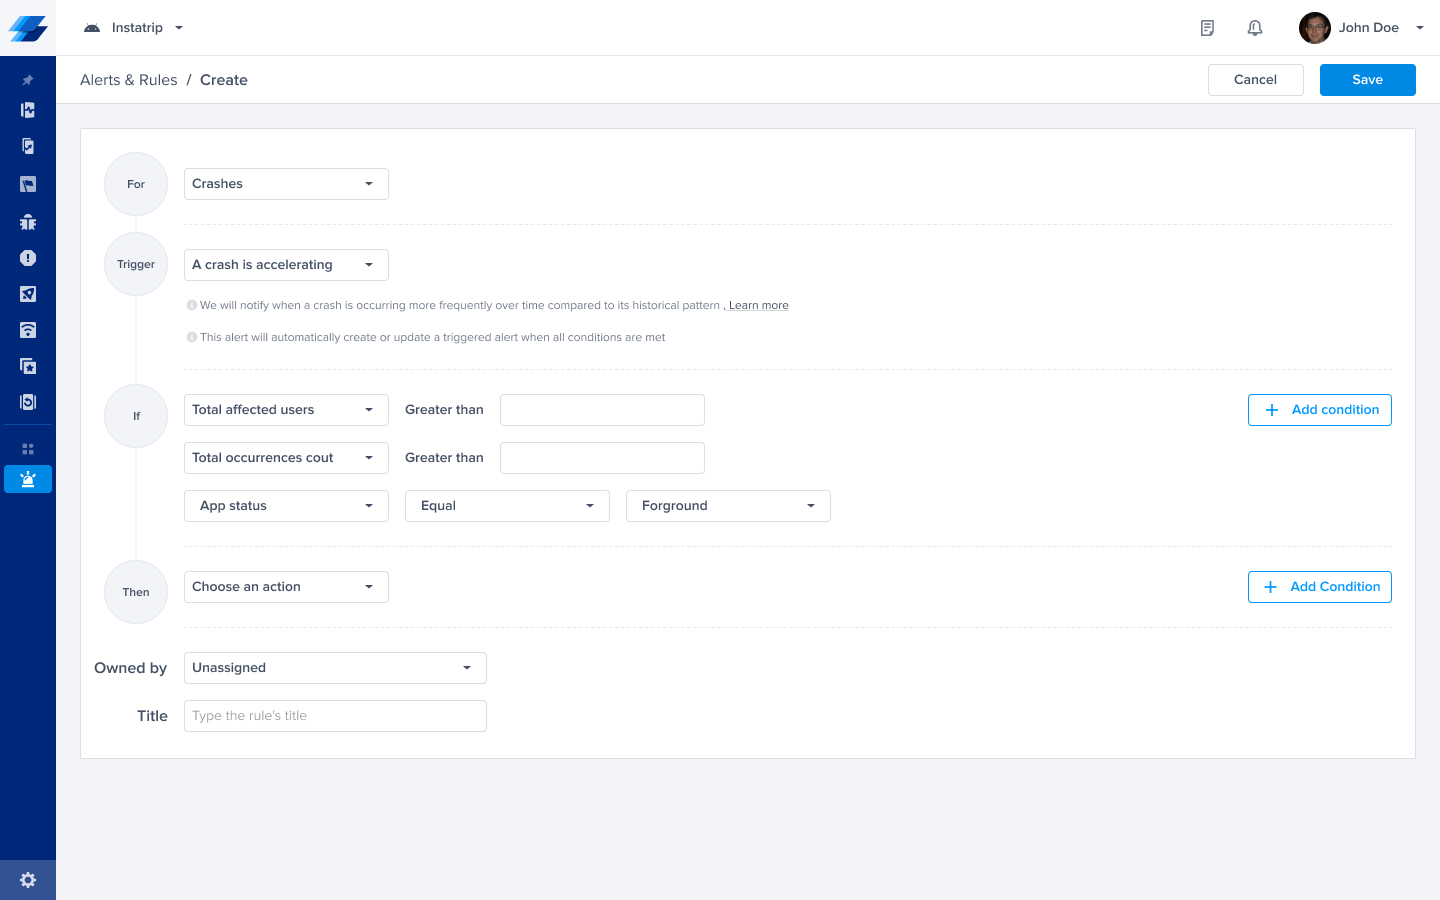Image resolution: width=1440 pixels, height=900 pixels.
Task: Click the info icon before 'This alert will'
Action: pos(192,337)
